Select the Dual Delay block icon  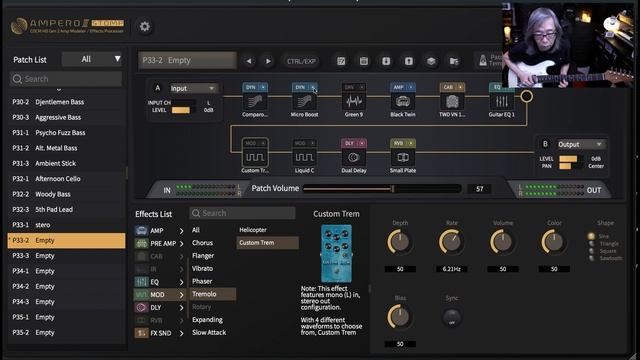coord(353,157)
